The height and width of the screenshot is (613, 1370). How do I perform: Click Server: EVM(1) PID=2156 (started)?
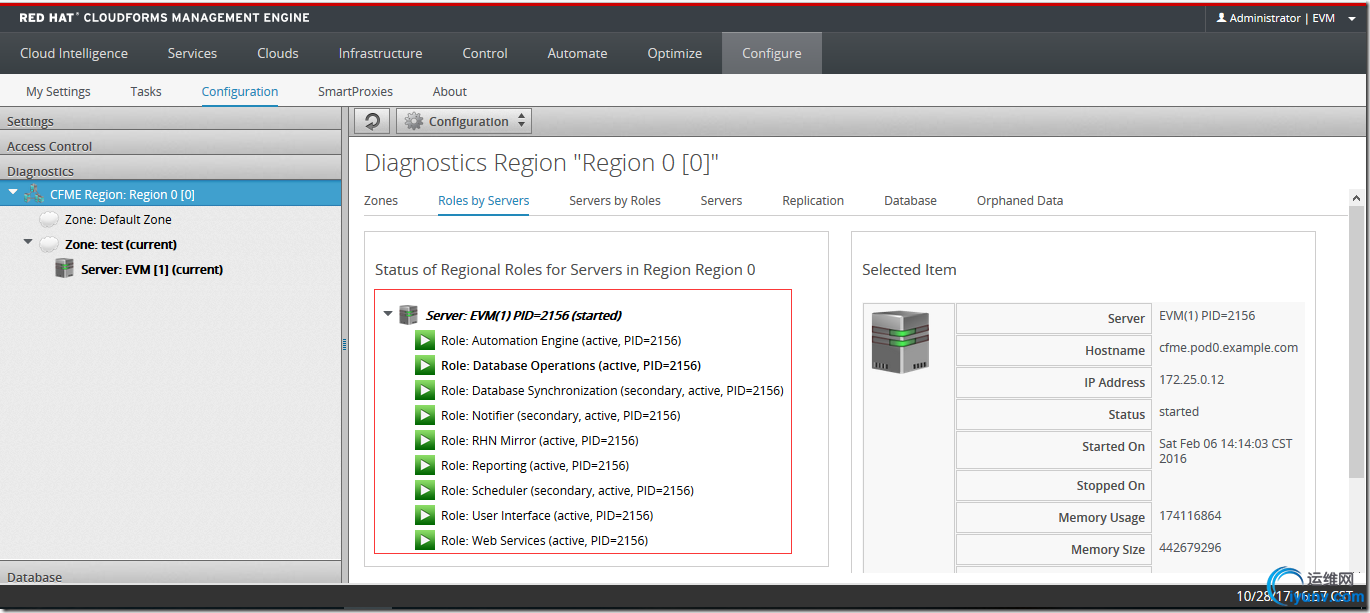click(x=524, y=315)
